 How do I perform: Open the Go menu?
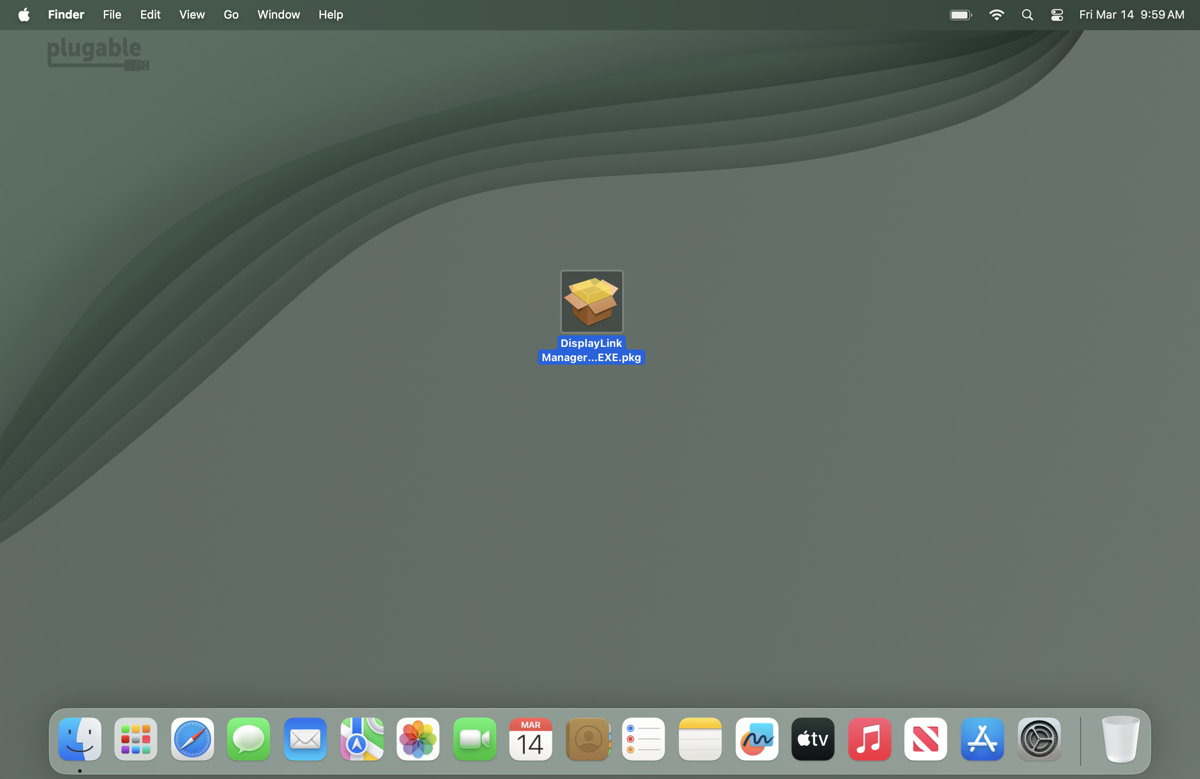click(231, 14)
